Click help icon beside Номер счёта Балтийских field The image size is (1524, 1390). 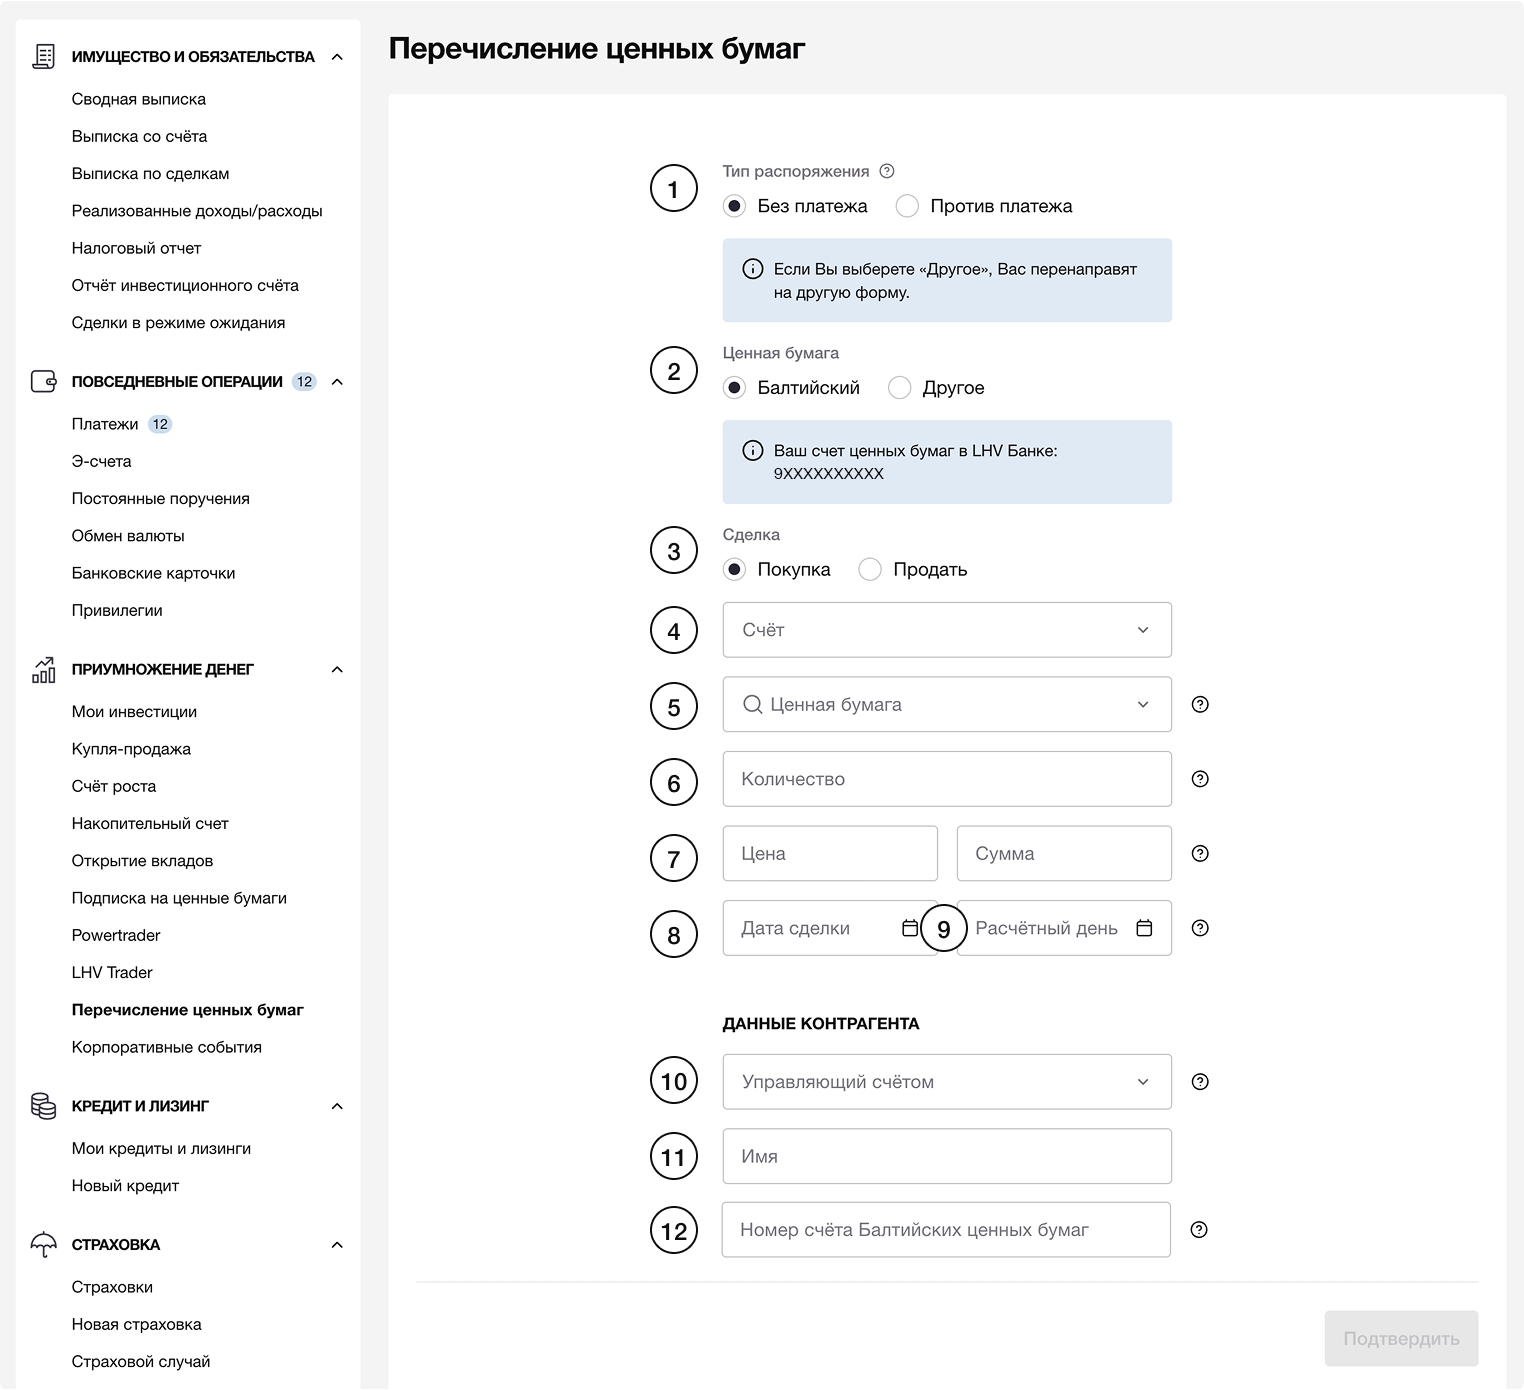click(x=1199, y=1230)
